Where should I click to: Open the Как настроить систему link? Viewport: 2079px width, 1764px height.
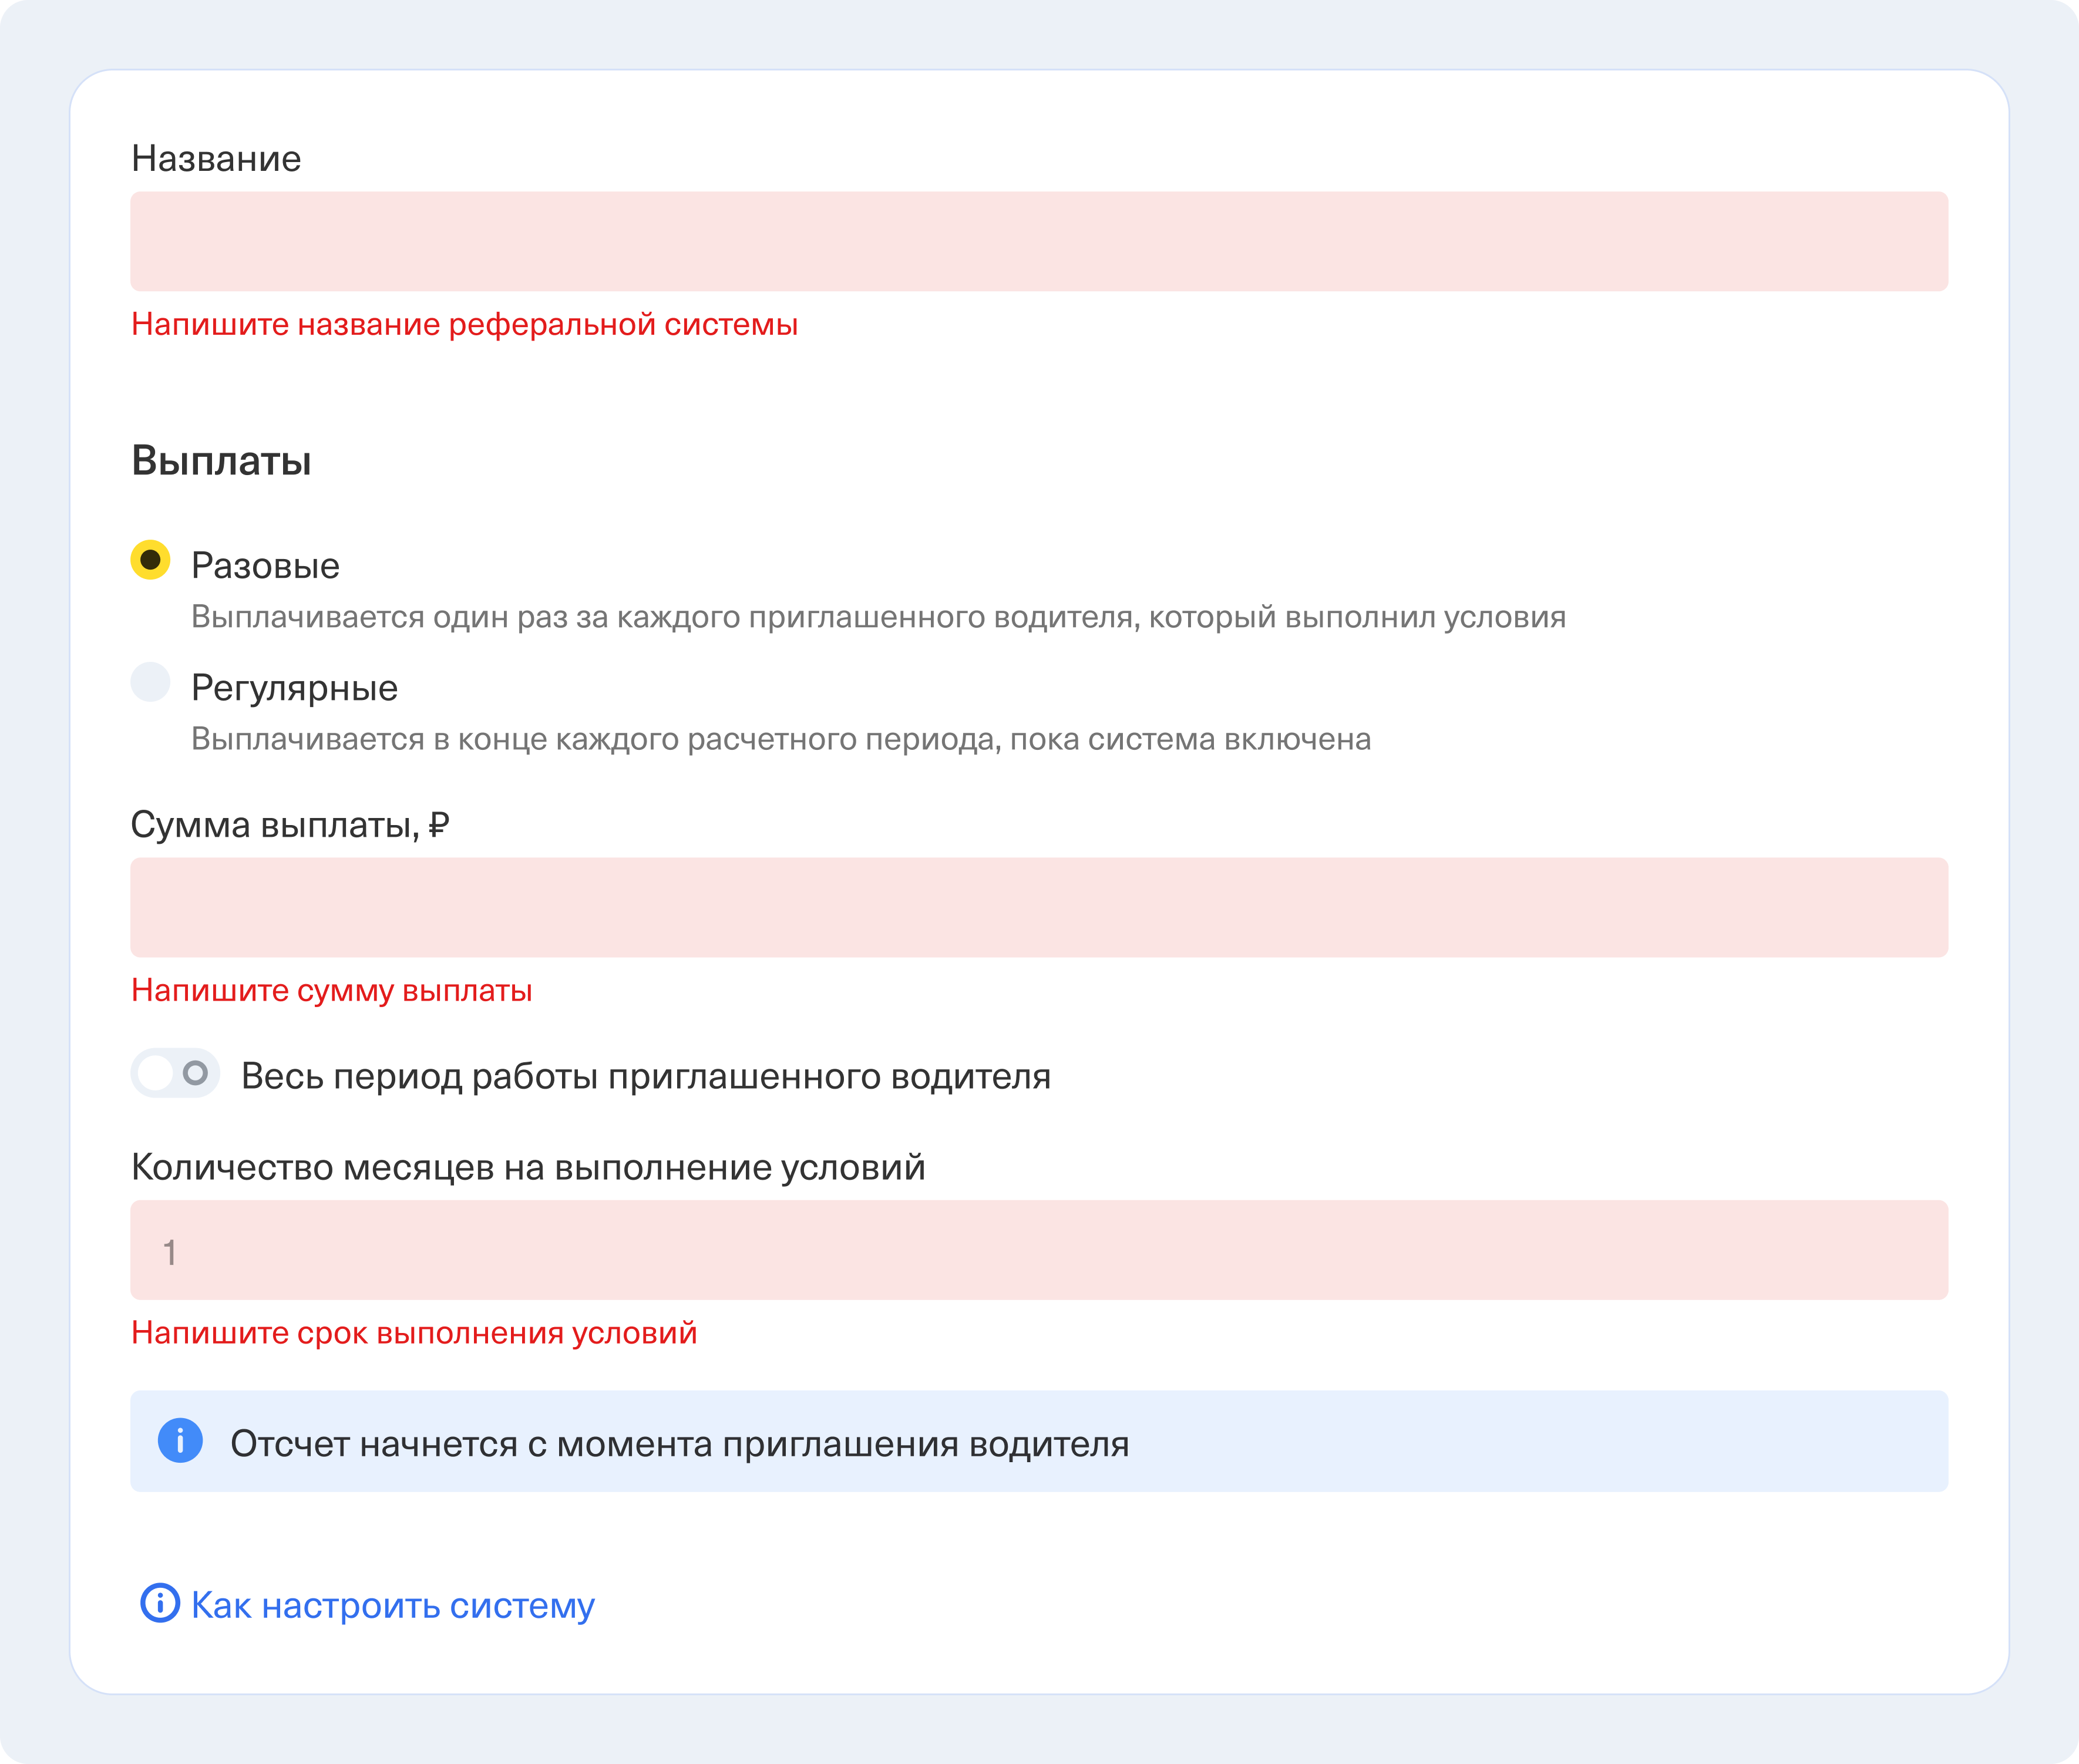pos(392,1605)
